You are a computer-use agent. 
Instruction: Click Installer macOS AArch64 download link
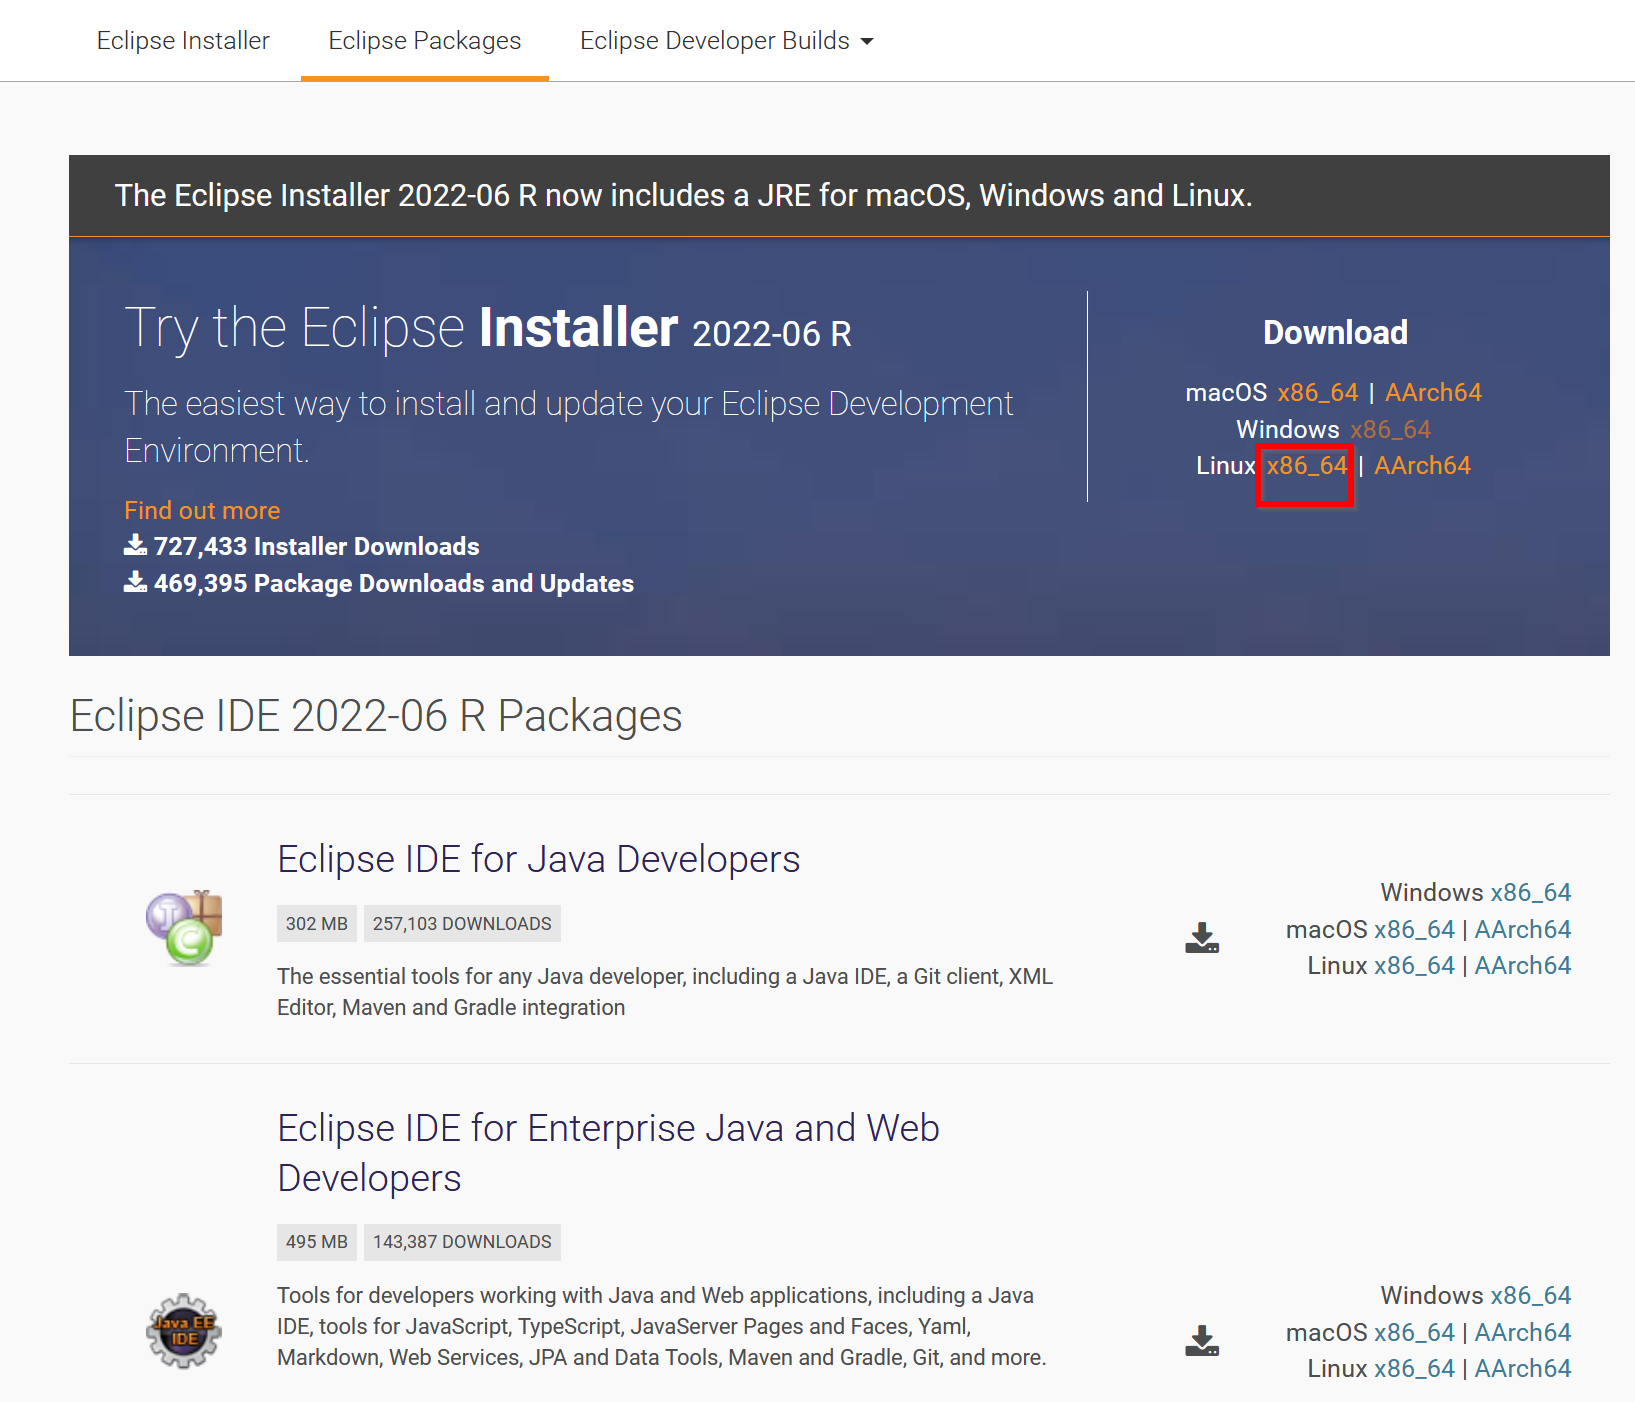tap(1433, 393)
